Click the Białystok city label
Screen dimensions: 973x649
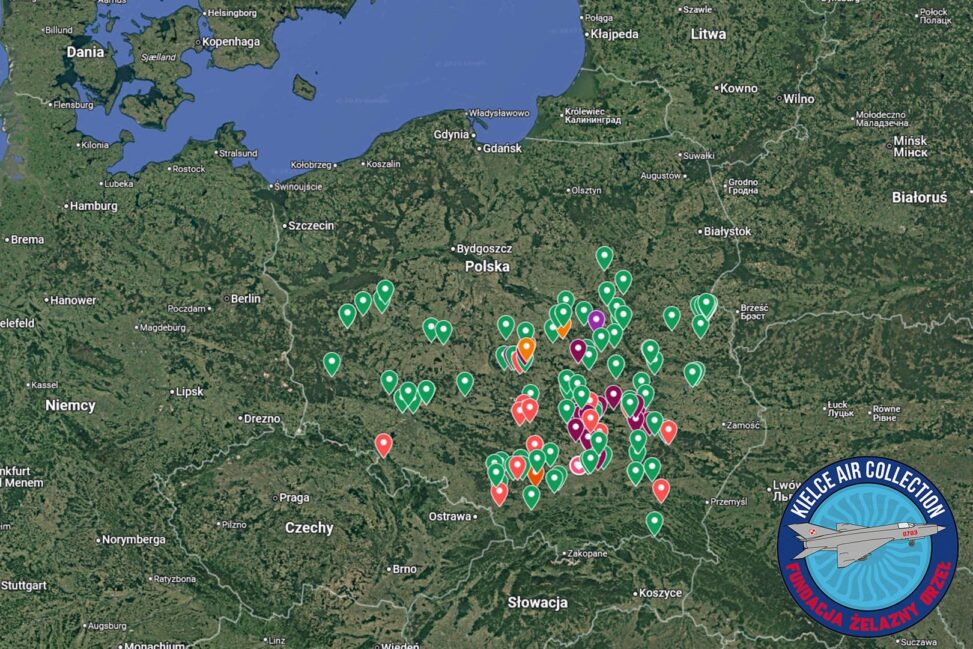coord(727,231)
